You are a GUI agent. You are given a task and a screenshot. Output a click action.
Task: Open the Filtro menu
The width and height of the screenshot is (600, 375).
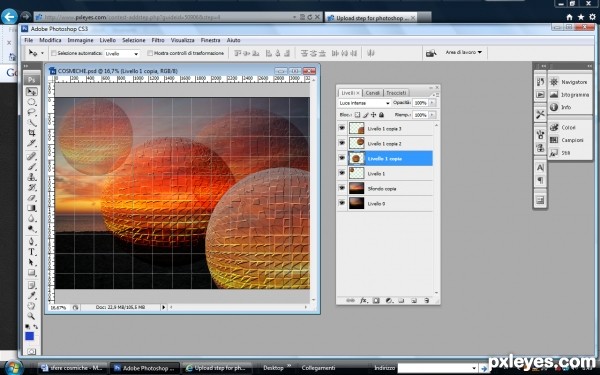(x=158, y=40)
